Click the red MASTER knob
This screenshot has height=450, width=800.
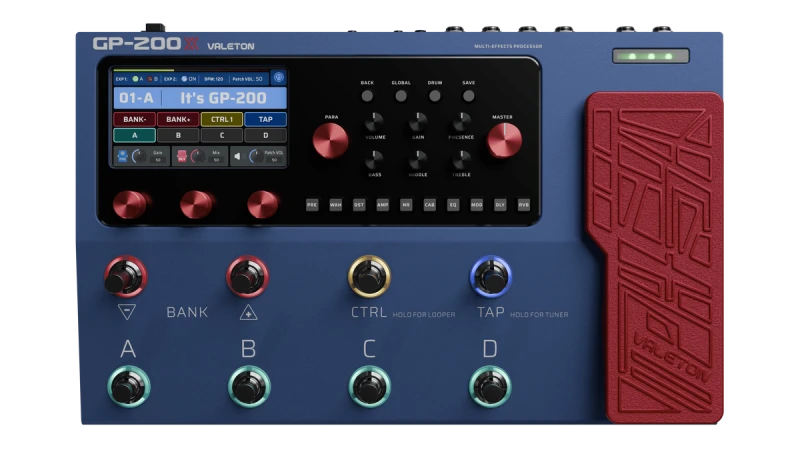pyautogui.click(x=504, y=140)
